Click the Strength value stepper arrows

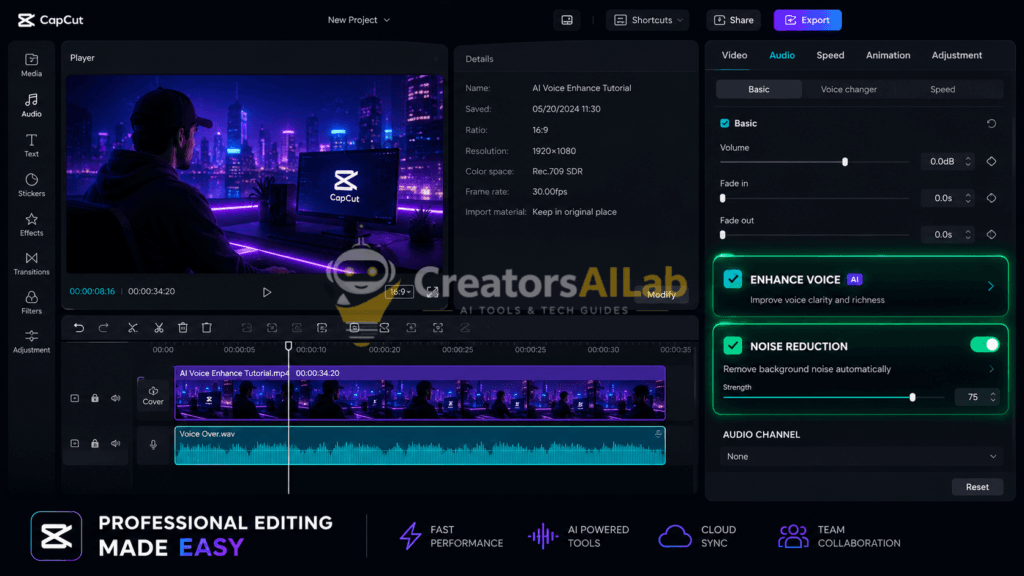click(x=993, y=397)
